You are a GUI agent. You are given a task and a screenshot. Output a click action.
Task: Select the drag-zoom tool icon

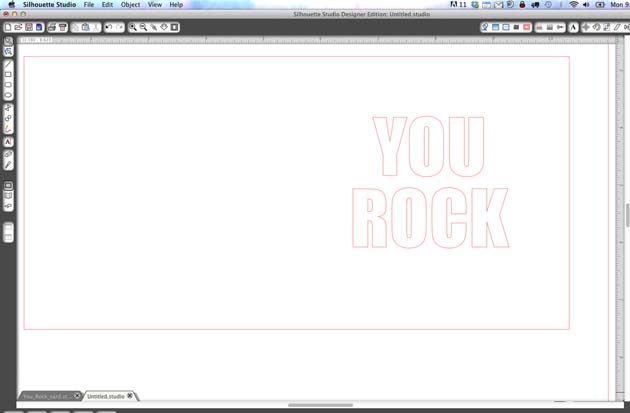tap(153, 27)
